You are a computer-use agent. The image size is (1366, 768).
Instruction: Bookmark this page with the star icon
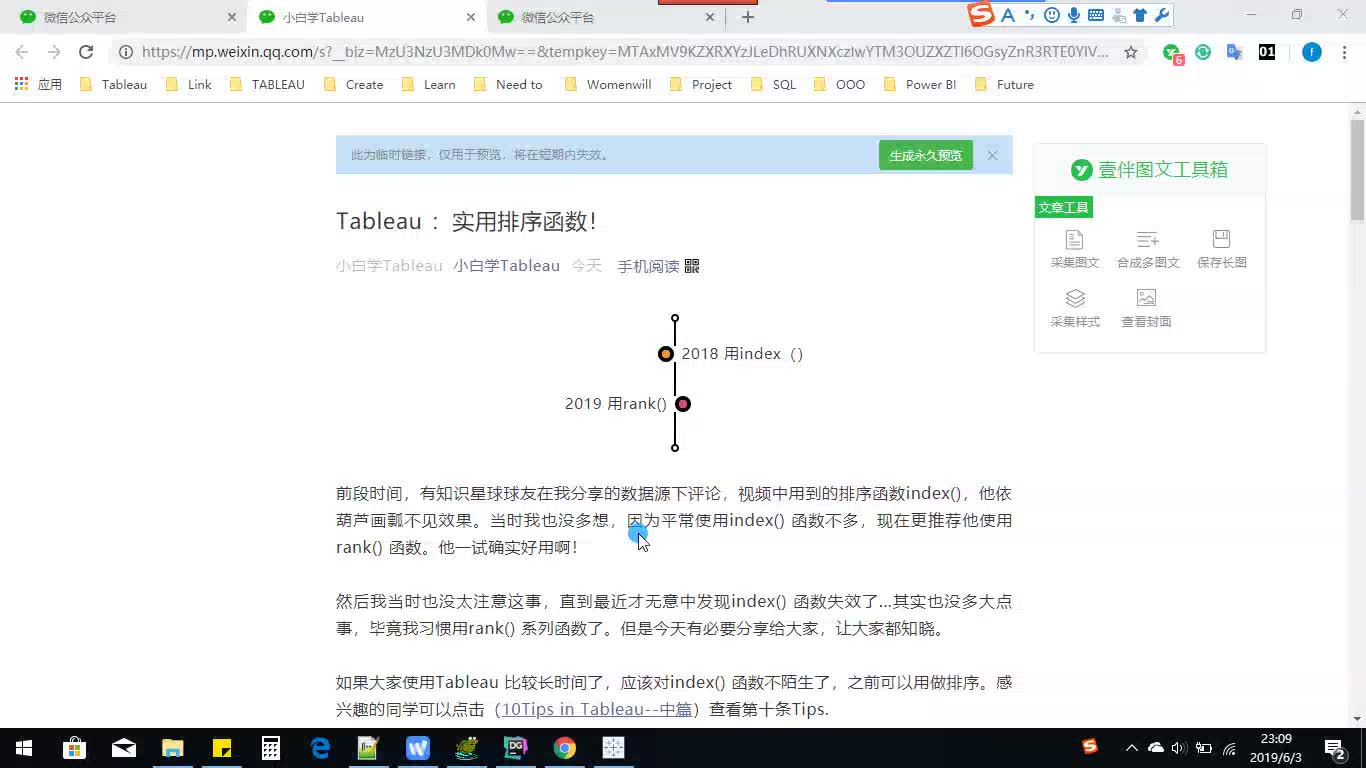pos(1131,52)
